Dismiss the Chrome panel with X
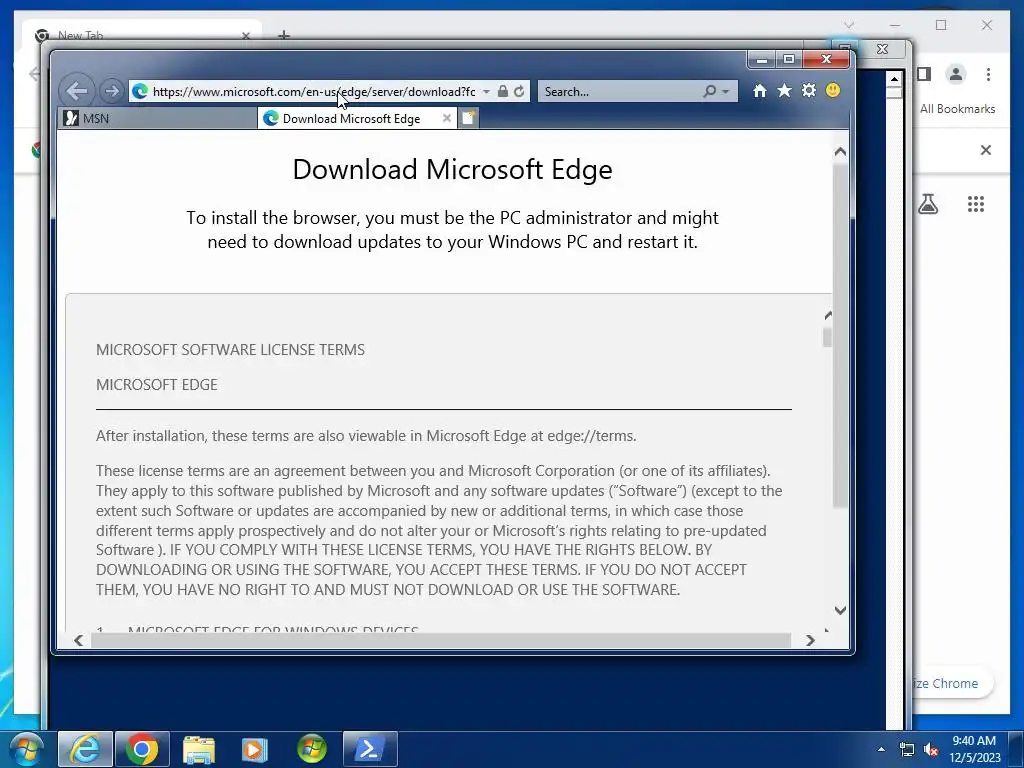1024x768 pixels. 986,150
